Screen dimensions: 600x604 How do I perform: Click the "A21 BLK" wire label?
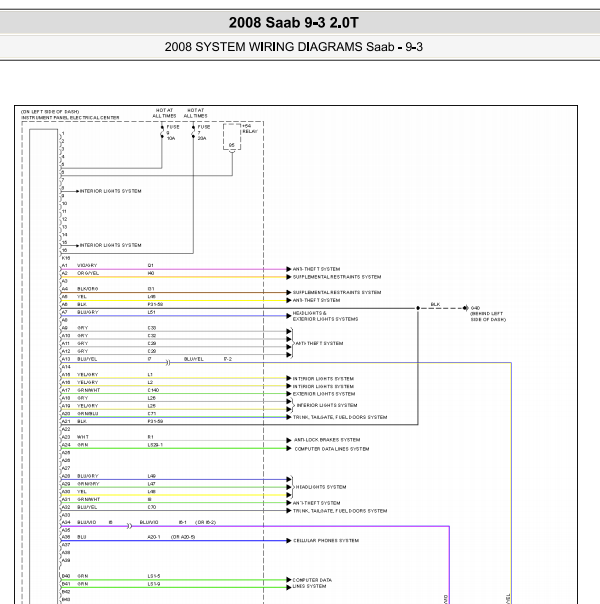(74, 421)
